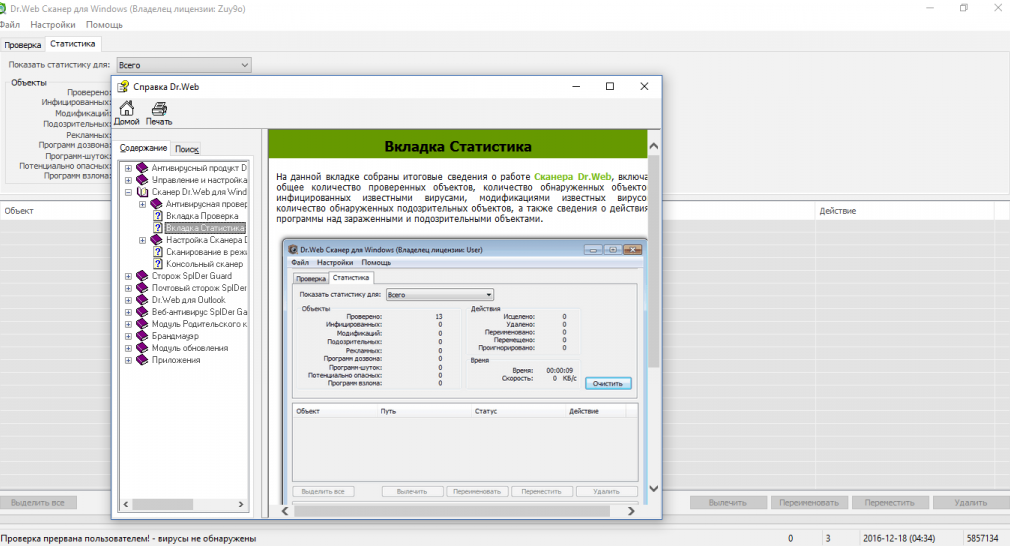The image size is (1010, 546).
Task: Expand the Приложения tree node
Action: click(x=128, y=361)
